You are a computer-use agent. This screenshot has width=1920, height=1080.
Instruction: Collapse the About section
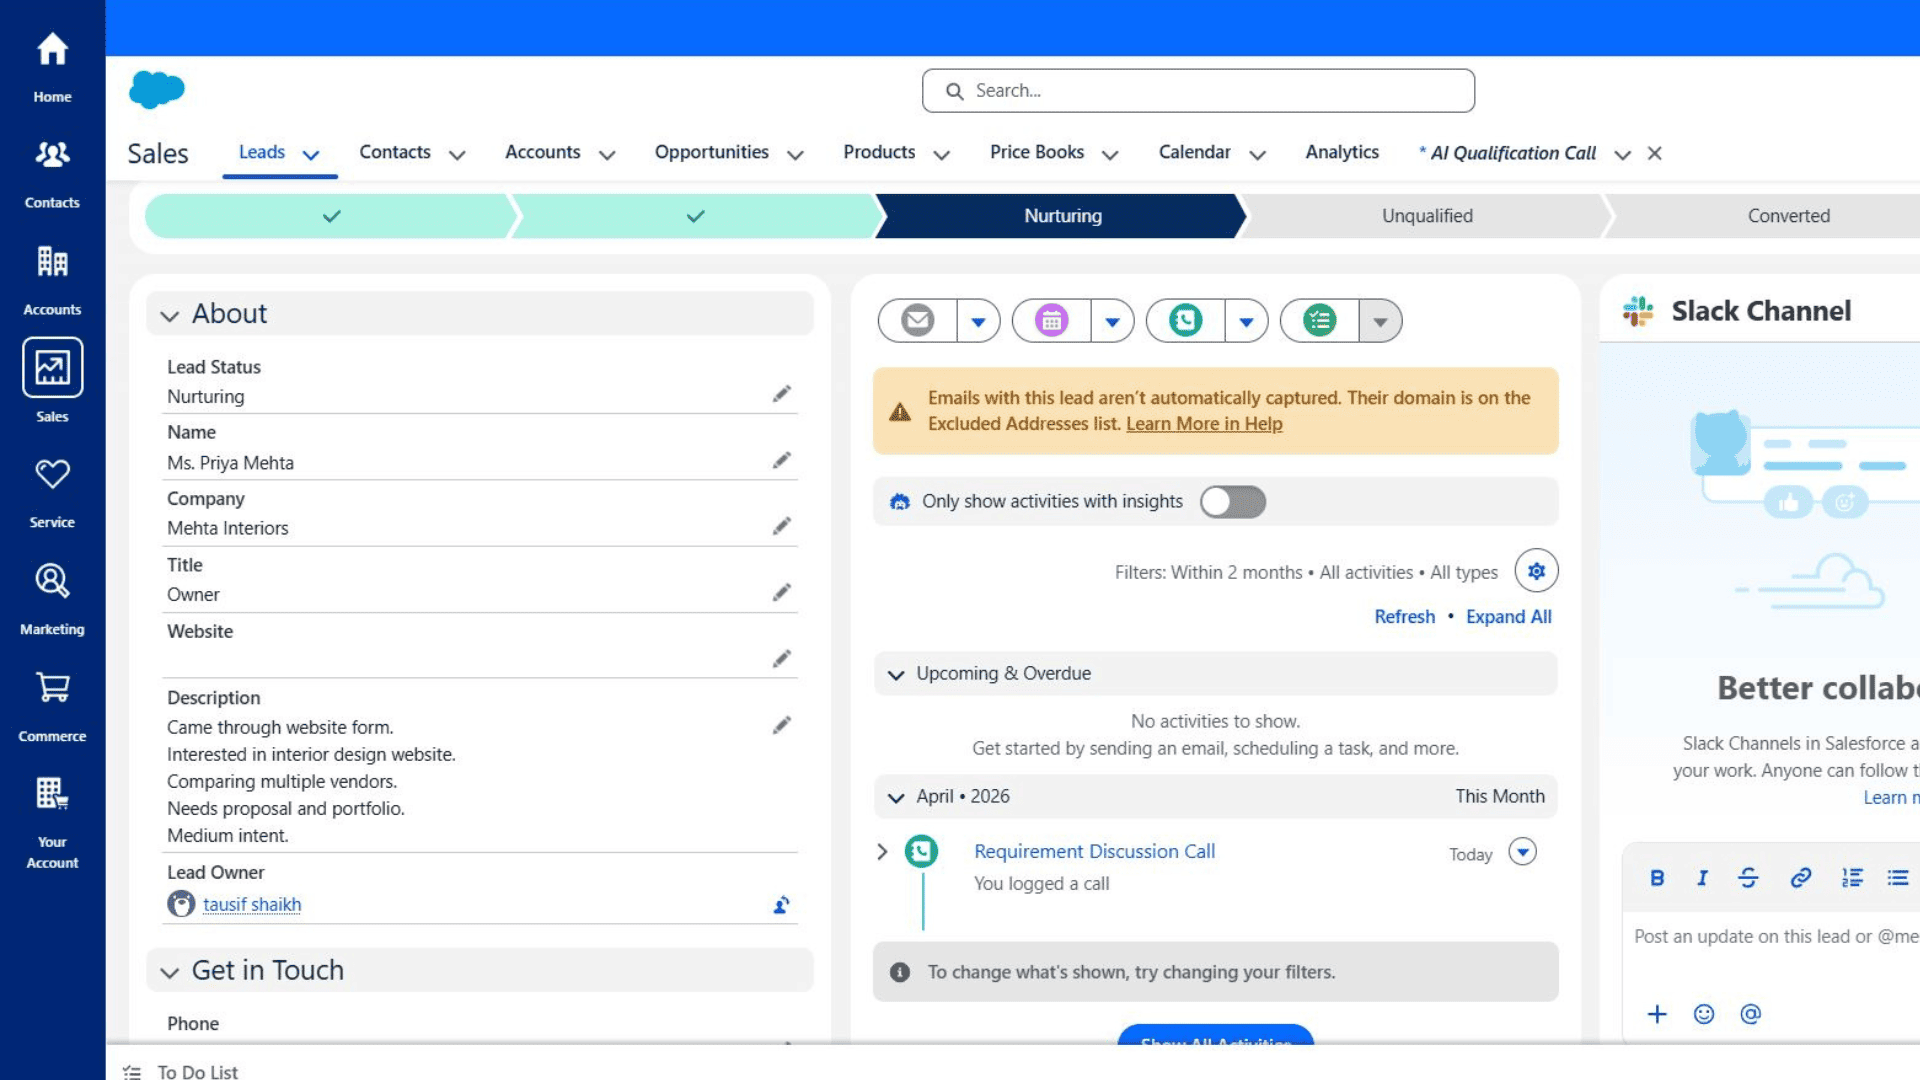click(x=170, y=316)
